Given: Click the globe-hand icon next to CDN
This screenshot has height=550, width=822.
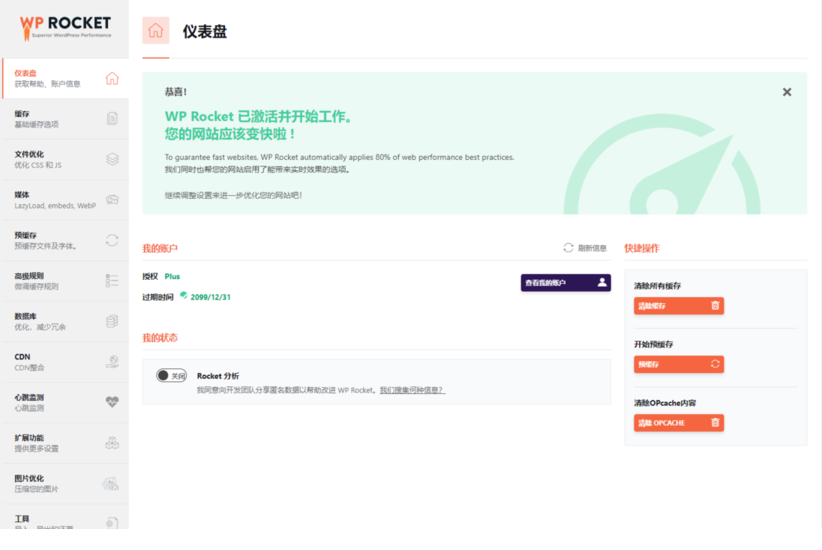Looking at the screenshot, I should (112, 362).
